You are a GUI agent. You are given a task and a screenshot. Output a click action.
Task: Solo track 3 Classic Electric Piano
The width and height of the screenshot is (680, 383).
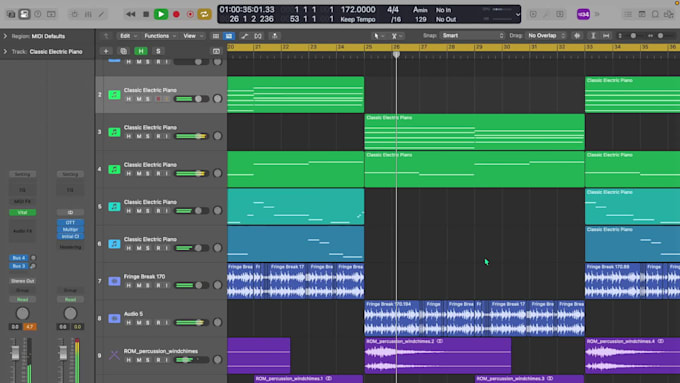point(148,136)
